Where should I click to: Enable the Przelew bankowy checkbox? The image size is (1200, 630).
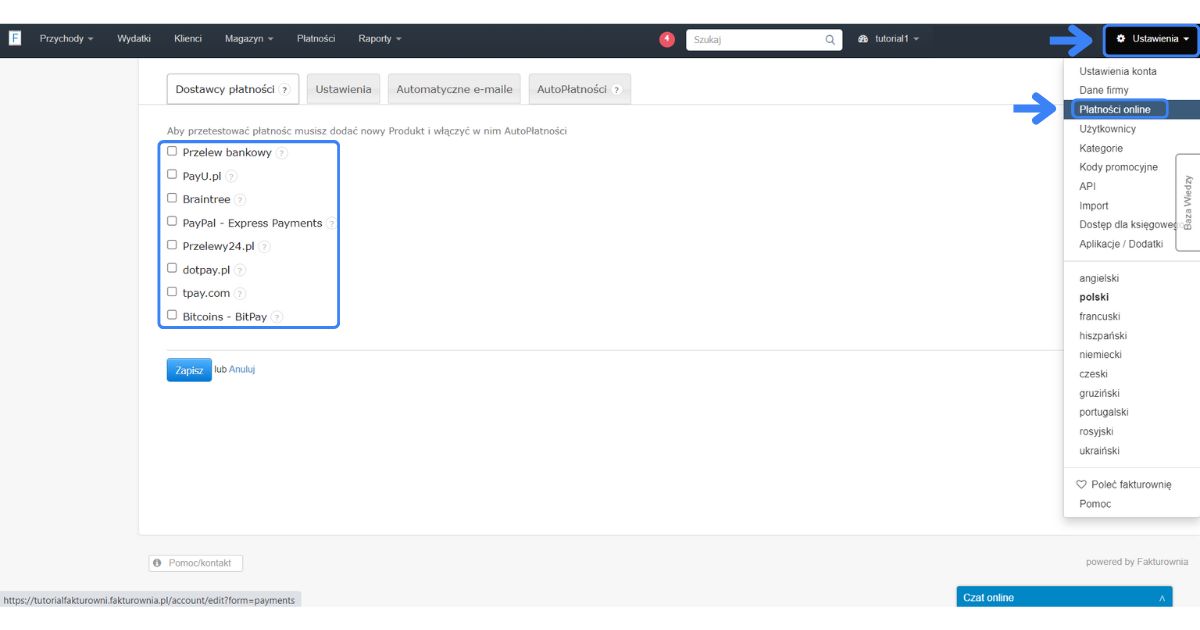pyautogui.click(x=172, y=151)
